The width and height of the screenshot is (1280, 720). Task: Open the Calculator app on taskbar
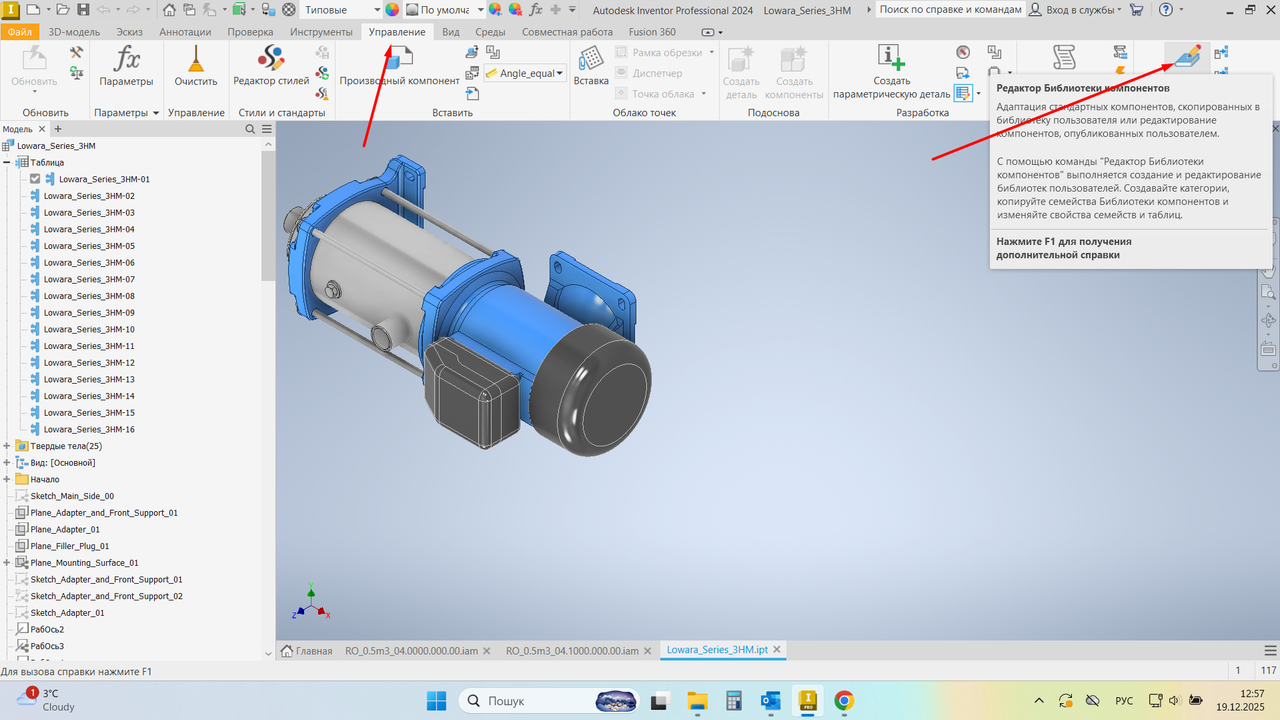pos(733,700)
